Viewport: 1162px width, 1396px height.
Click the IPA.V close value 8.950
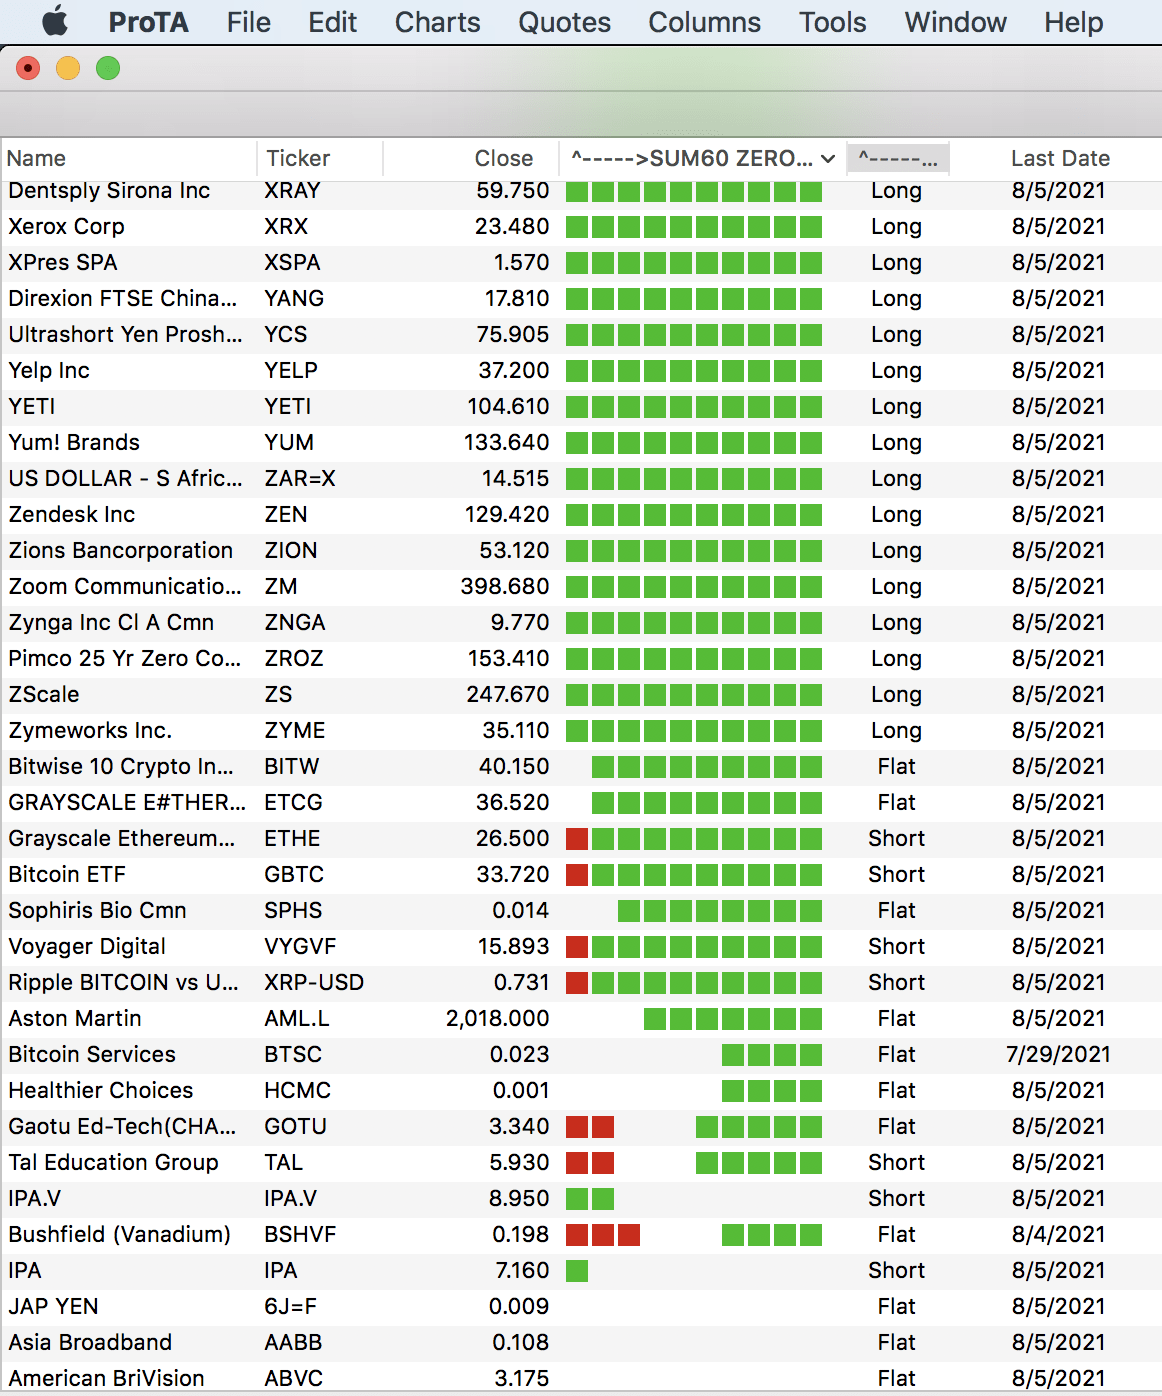[519, 1198]
